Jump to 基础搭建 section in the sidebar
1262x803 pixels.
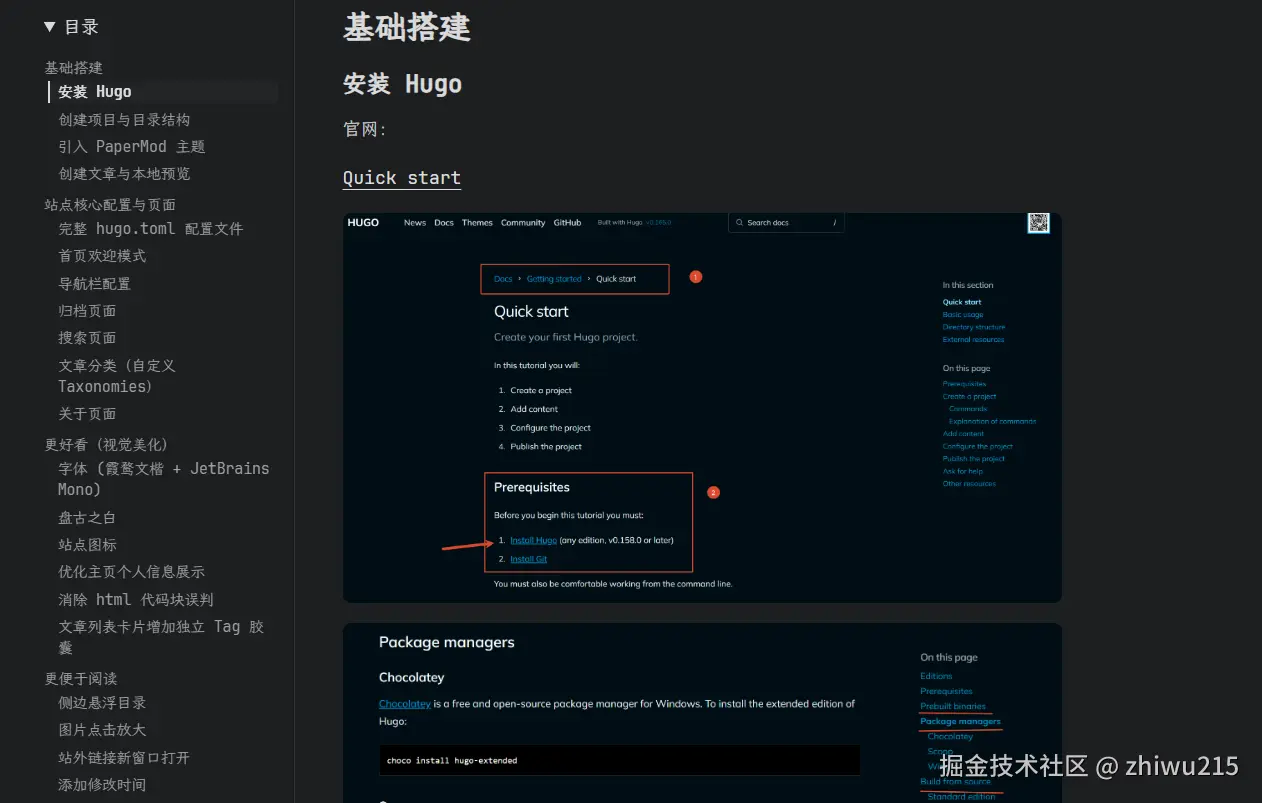[73, 68]
